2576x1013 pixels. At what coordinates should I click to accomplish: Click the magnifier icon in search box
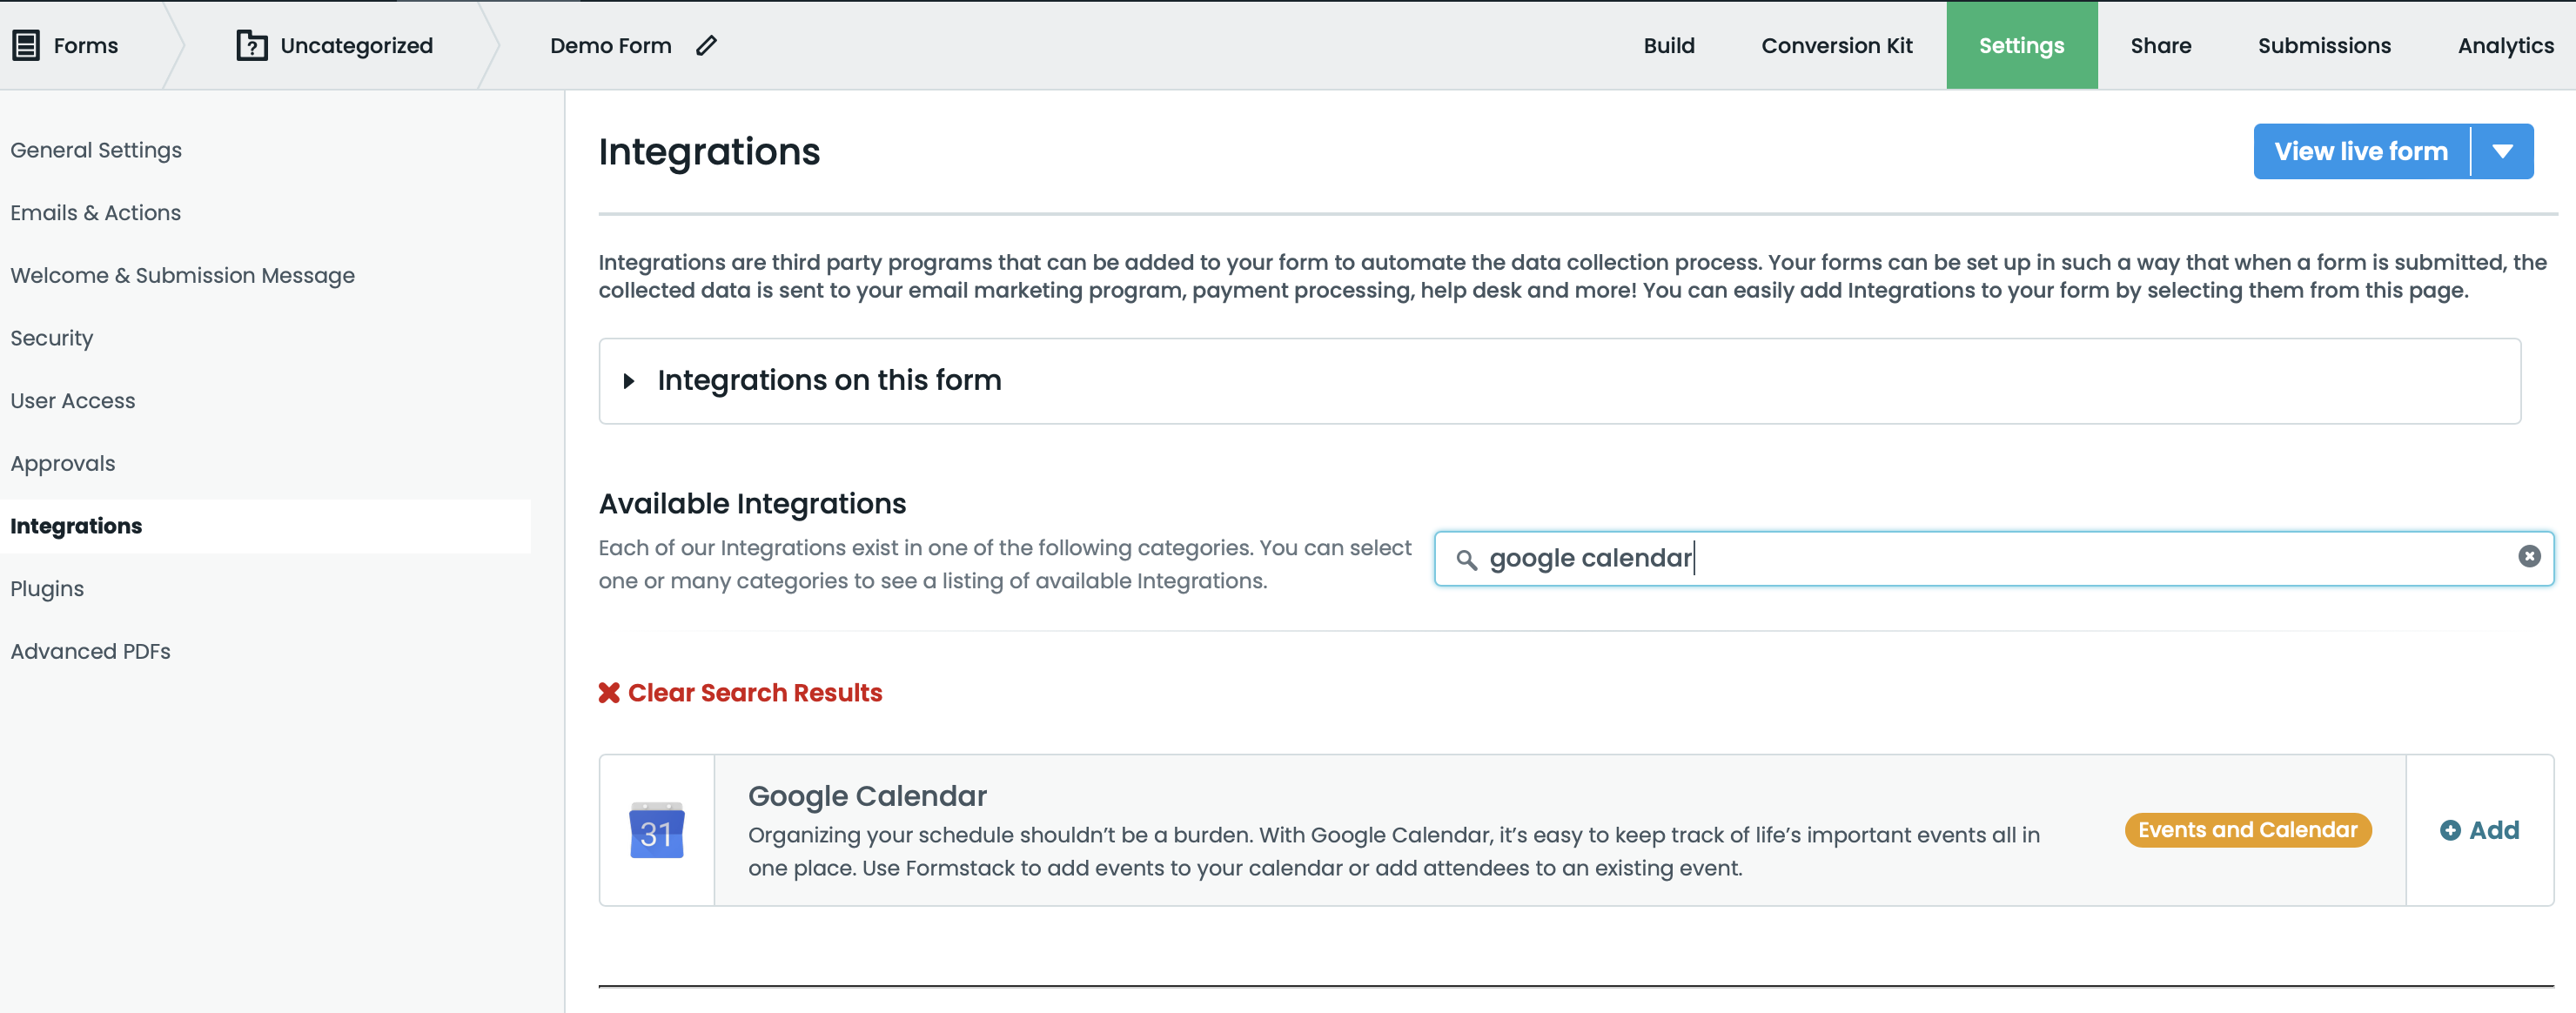(x=1466, y=559)
